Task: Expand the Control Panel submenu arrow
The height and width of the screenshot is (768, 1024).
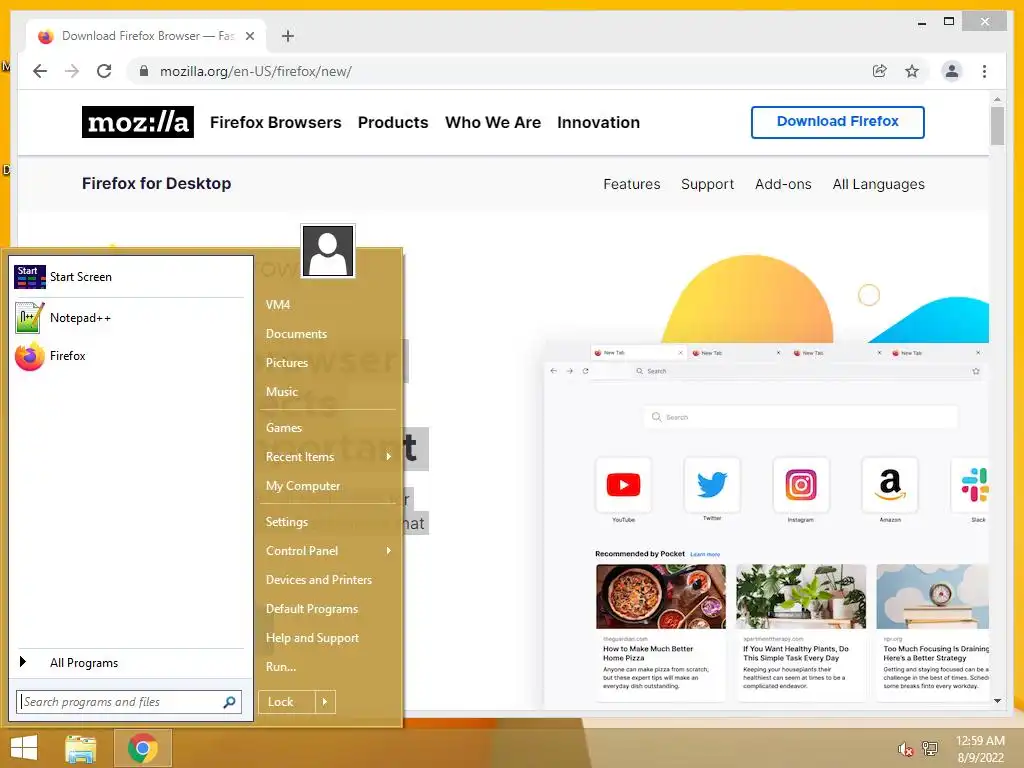Action: point(389,551)
